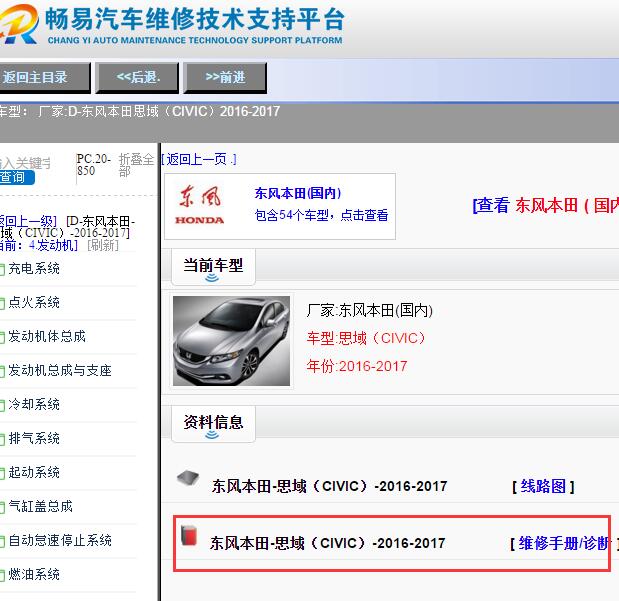Click folder icon beside 排气系统
Image resolution: width=619 pixels, height=601 pixels.
pos(2,439)
